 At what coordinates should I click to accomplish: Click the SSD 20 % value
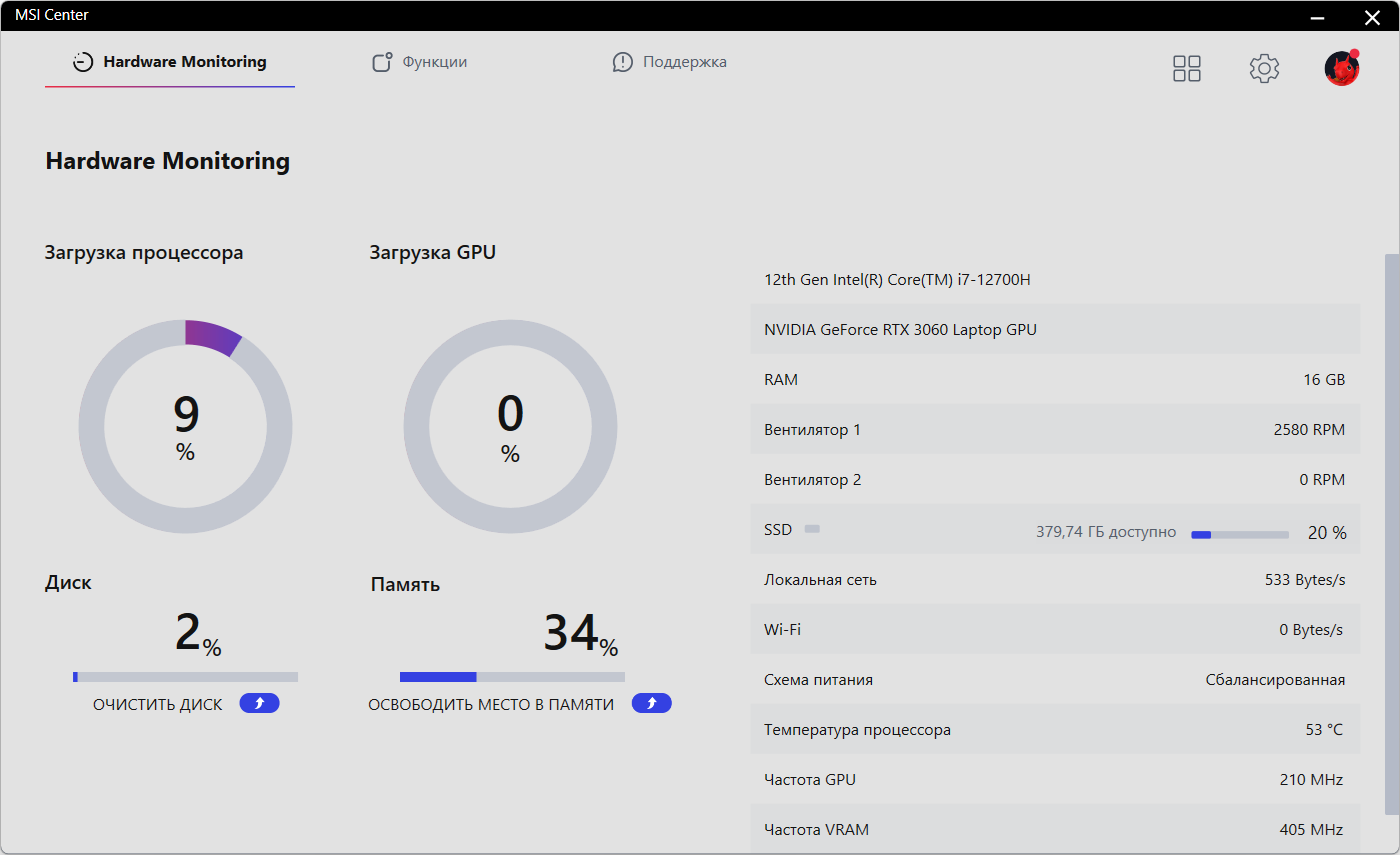point(1327,533)
